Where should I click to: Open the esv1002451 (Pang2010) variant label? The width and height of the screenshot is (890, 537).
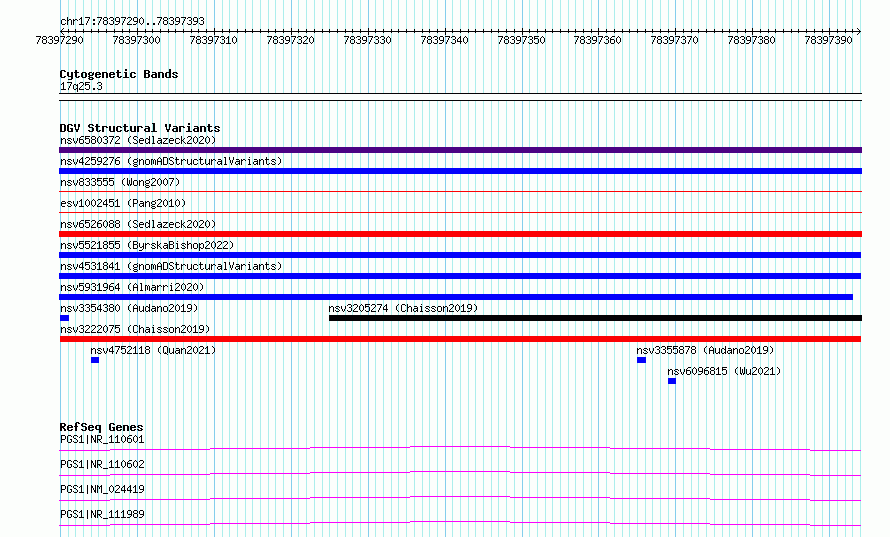123,203
